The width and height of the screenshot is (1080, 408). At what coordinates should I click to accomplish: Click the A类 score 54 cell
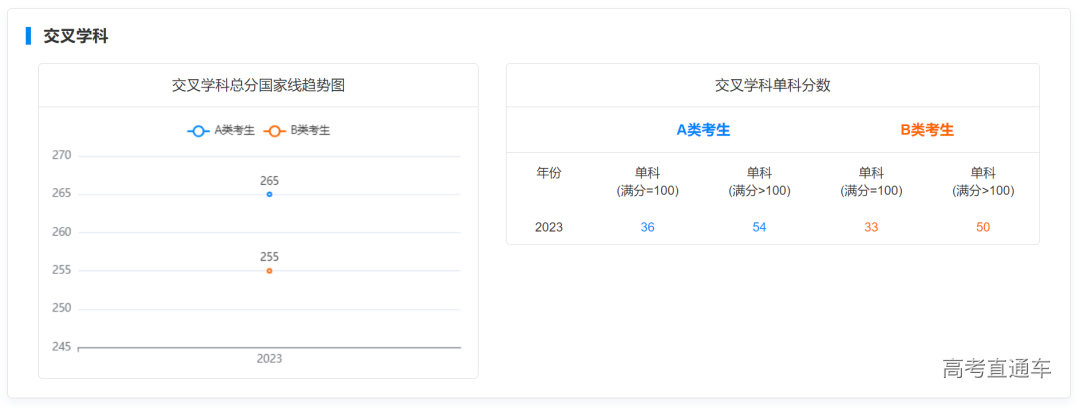[x=759, y=227]
